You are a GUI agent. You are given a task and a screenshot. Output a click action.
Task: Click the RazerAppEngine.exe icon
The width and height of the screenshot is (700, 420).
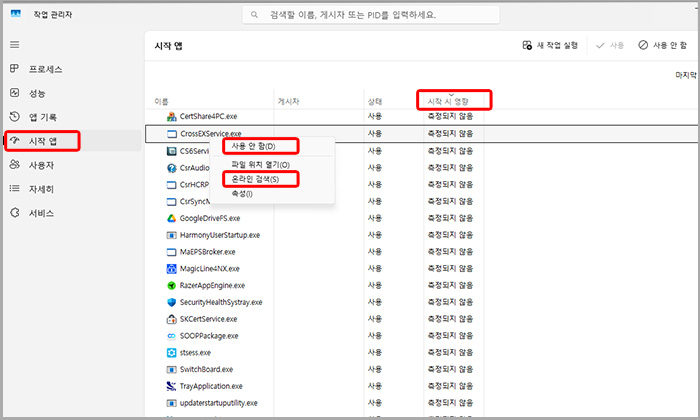(x=171, y=286)
